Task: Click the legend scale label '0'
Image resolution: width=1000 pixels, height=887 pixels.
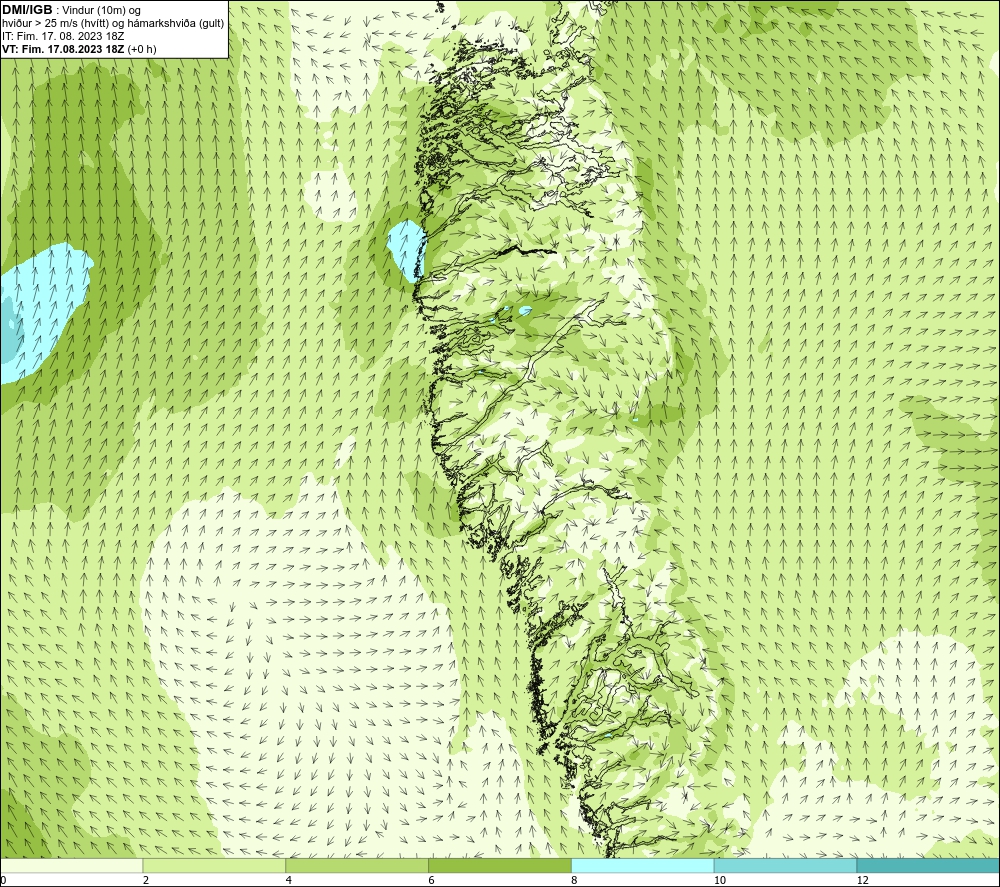Action: point(3,880)
